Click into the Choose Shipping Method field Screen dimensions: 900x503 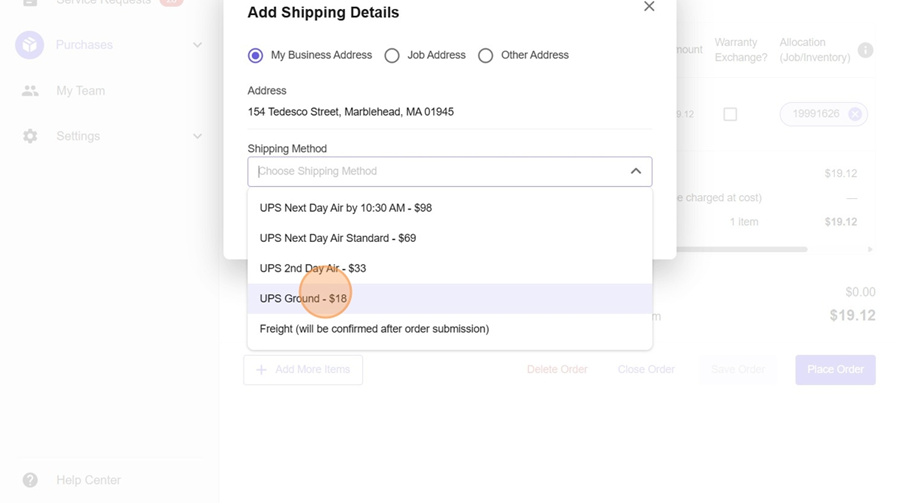tap(430, 171)
